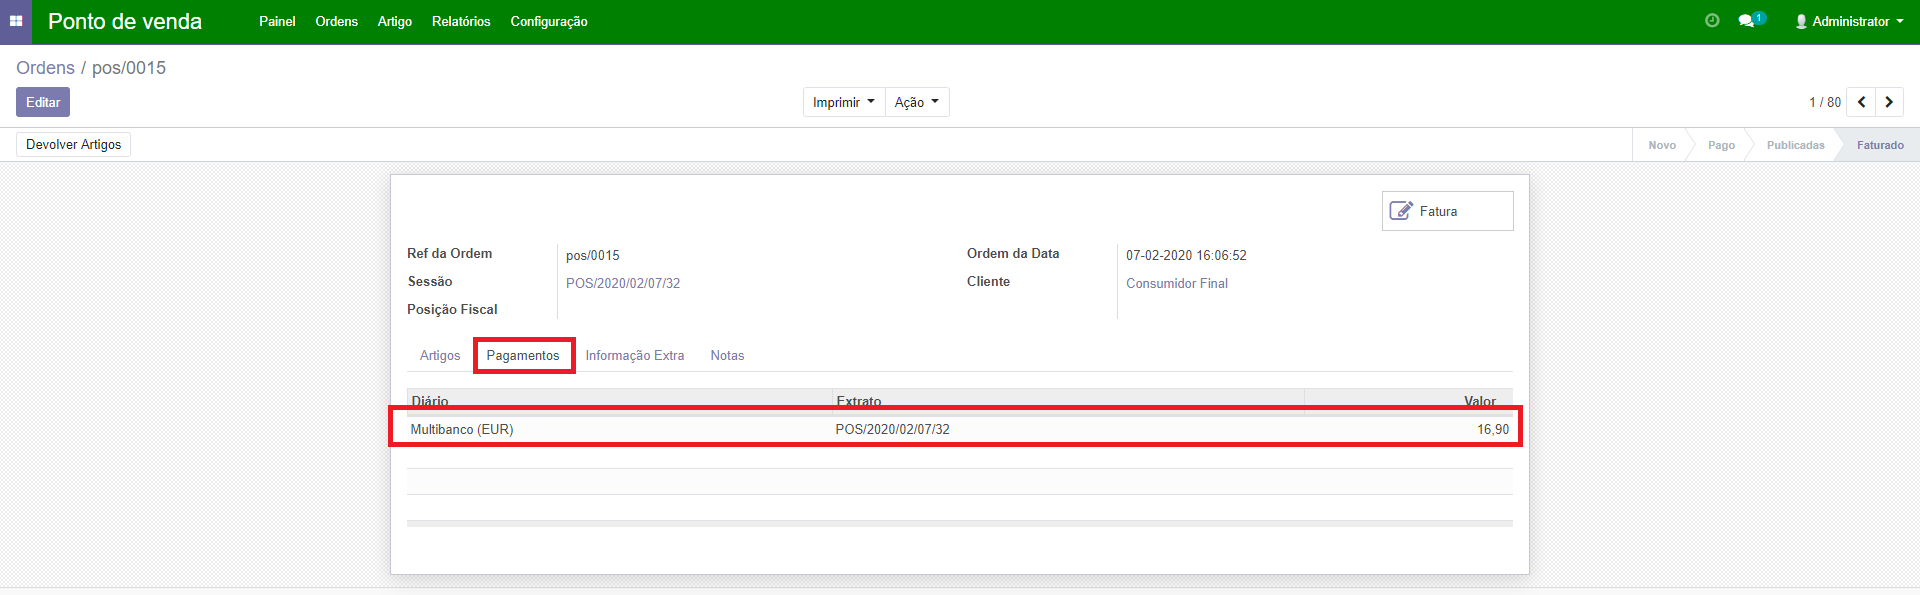Go to next record arrow
The height and width of the screenshot is (595, 1920).
coord(1889,102)
